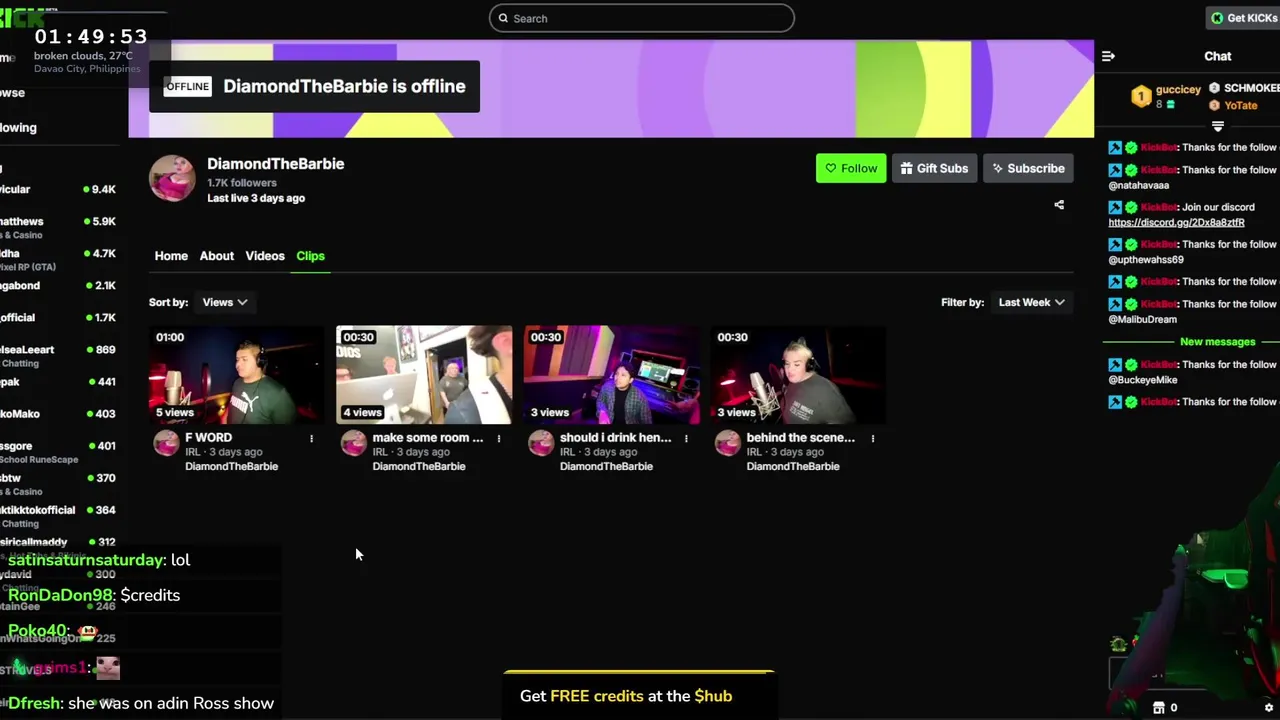Click the channel avatar beside the "should i drink hen" clip

point(540,443)
